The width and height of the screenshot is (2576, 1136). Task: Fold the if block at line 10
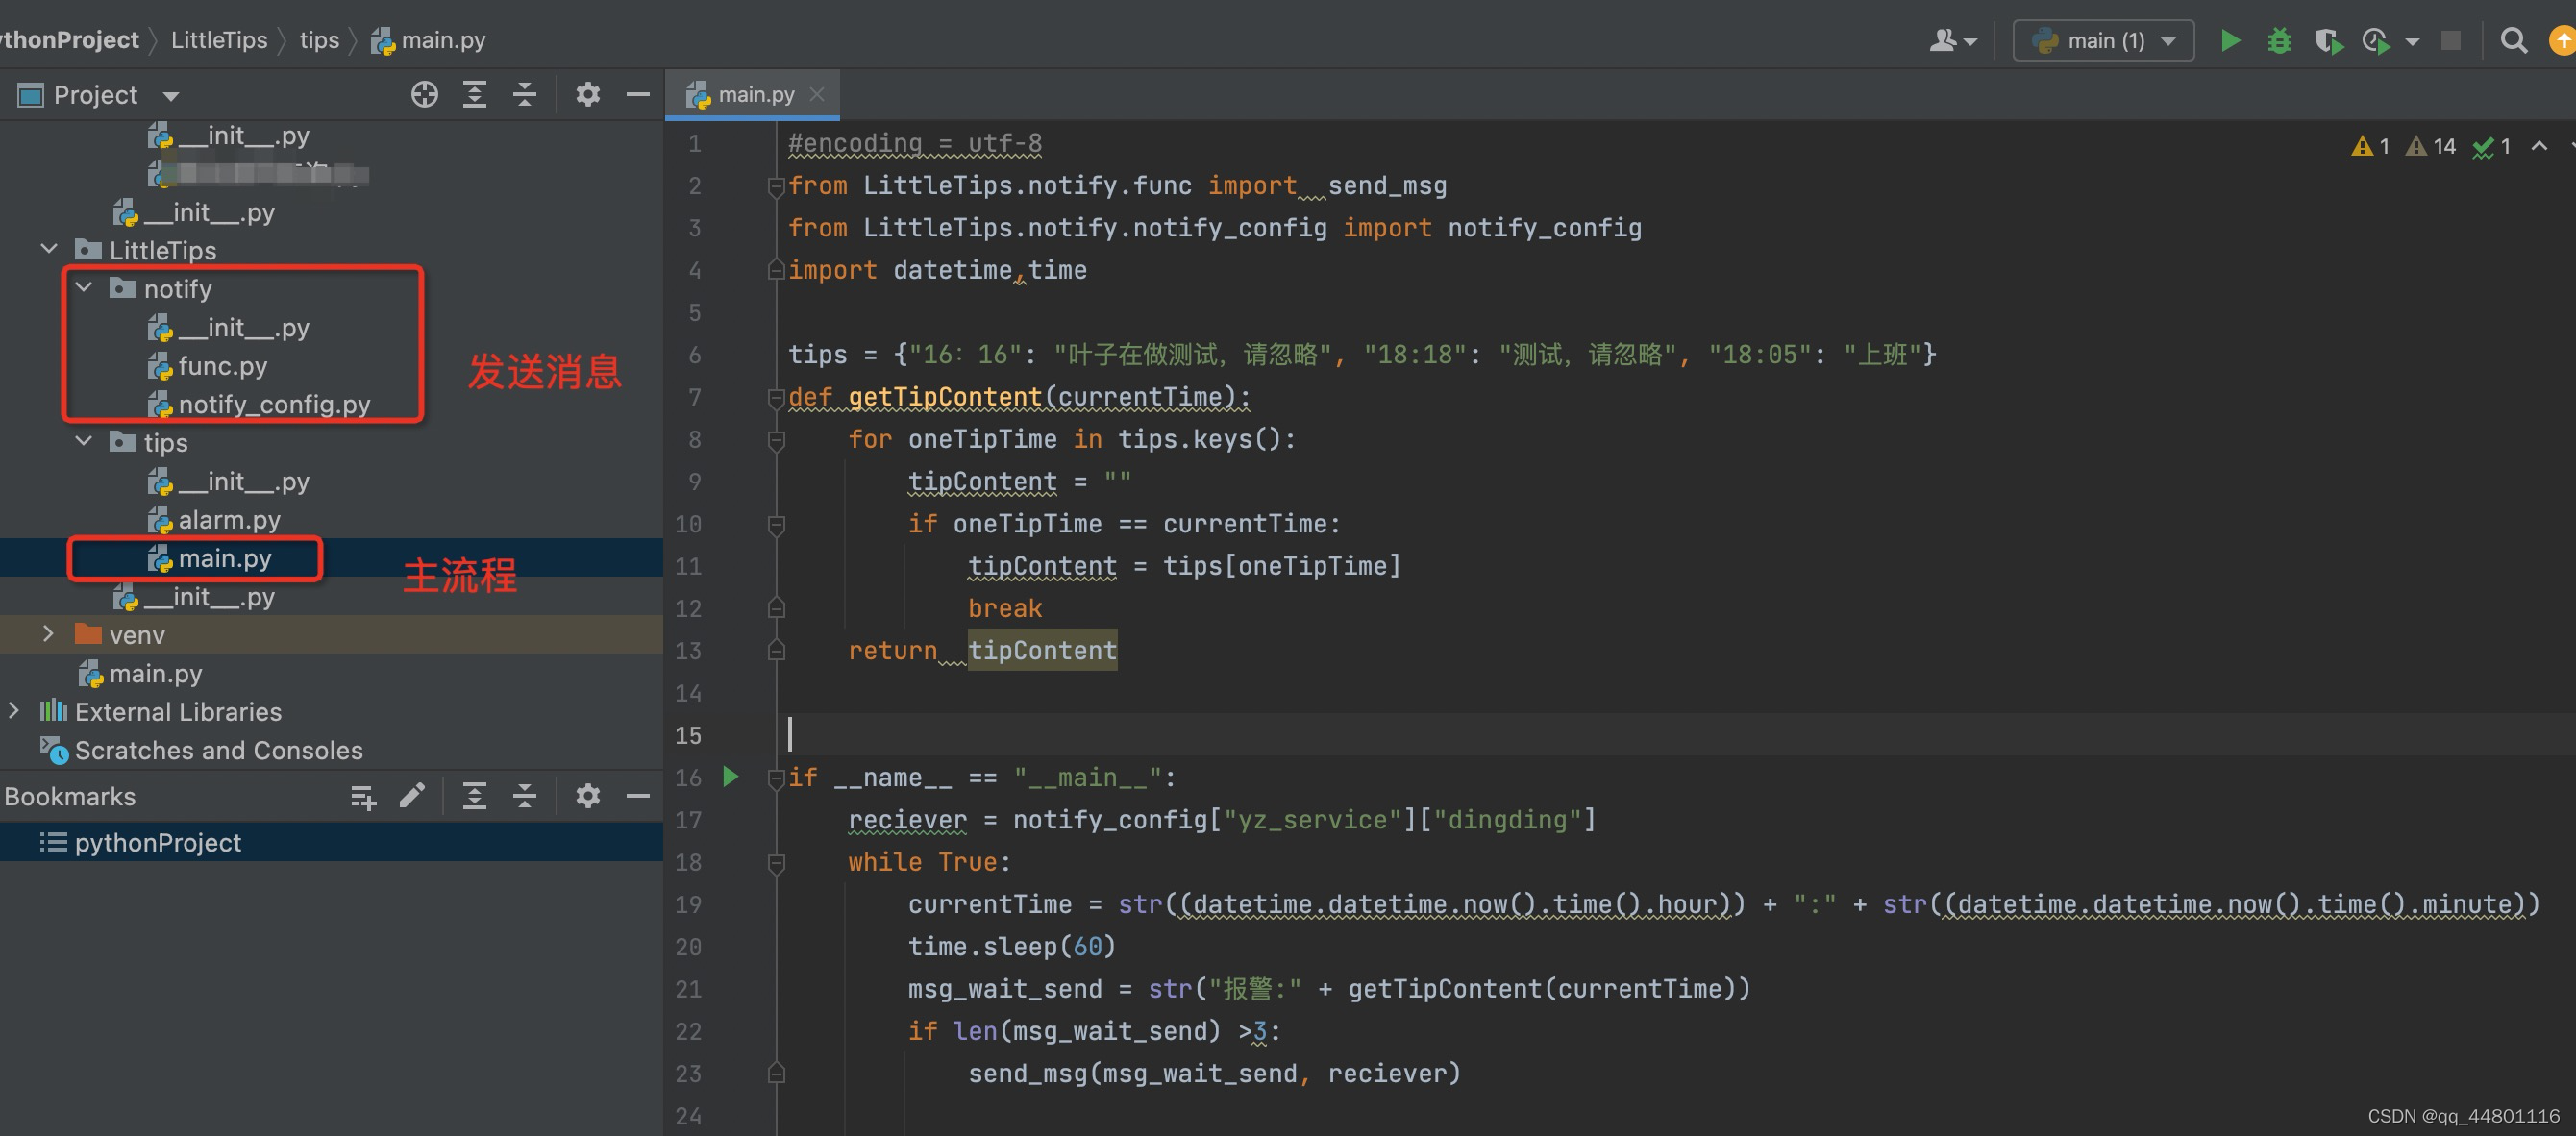(x=776, y=524)
